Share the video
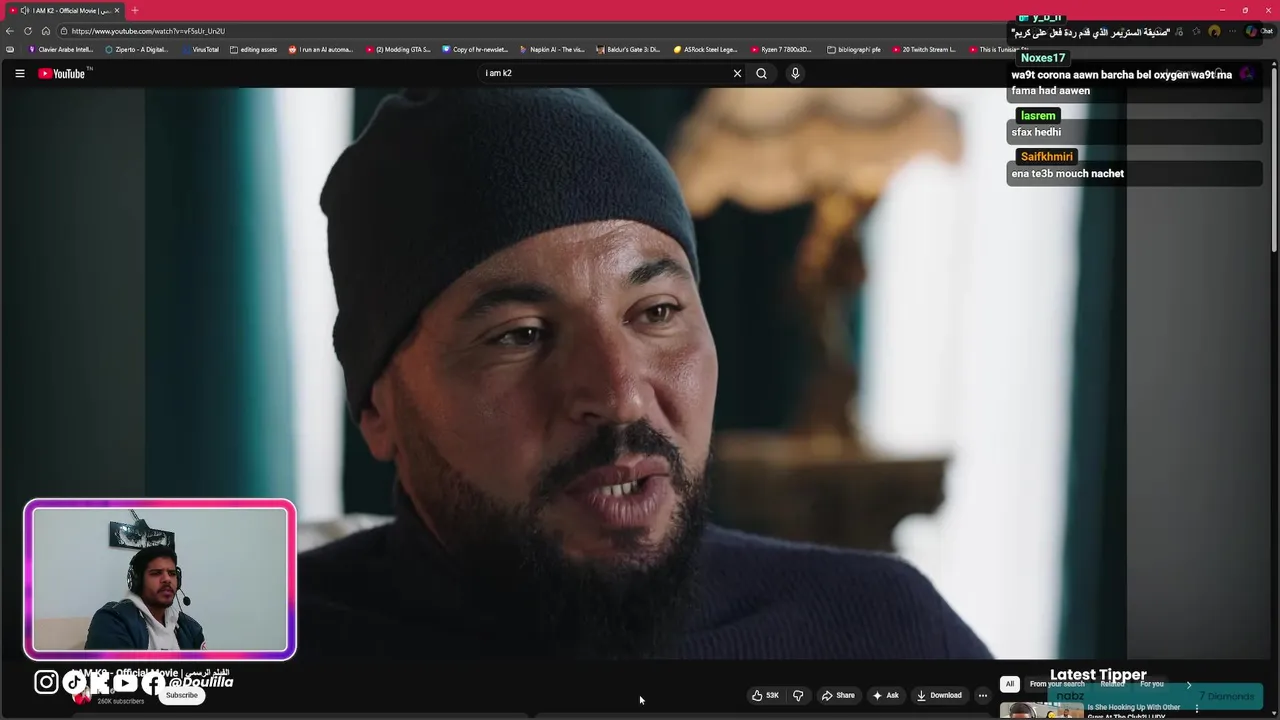Image resolution: width=1280 pixels, height=720 pixels. tap(838, 695)
